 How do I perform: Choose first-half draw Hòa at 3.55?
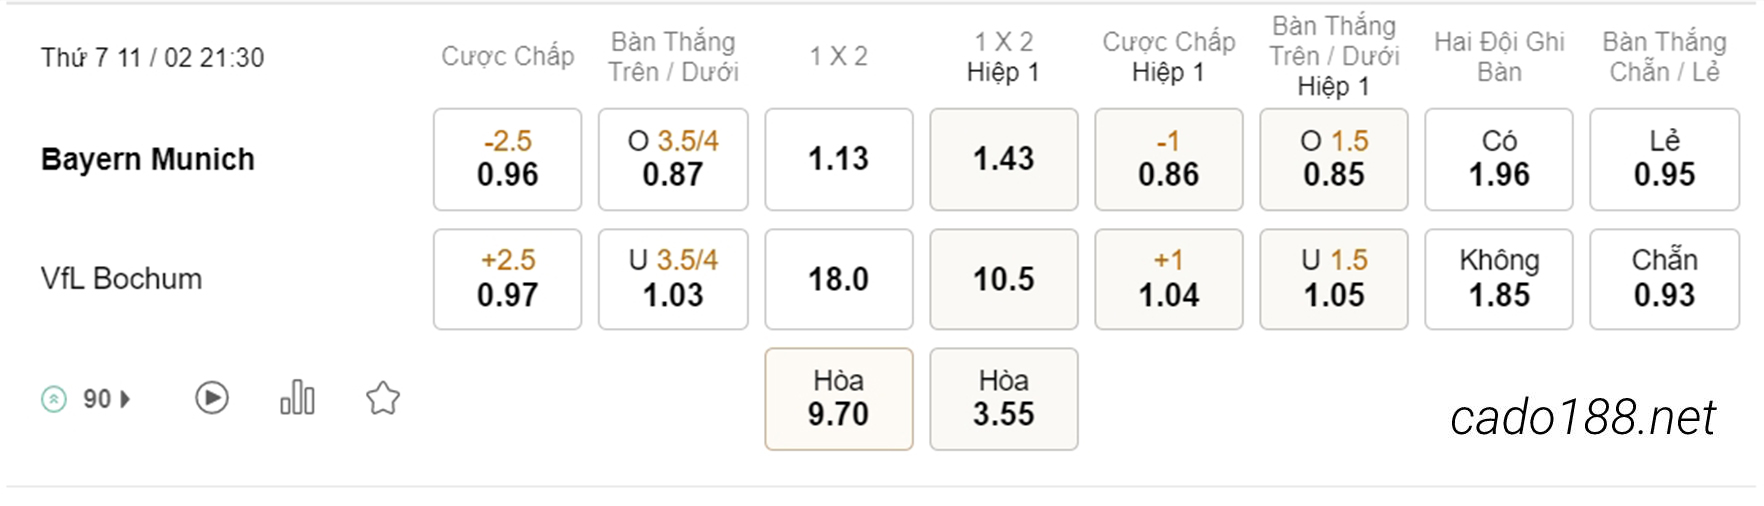pyautogui.click(x=1004, y=399)
